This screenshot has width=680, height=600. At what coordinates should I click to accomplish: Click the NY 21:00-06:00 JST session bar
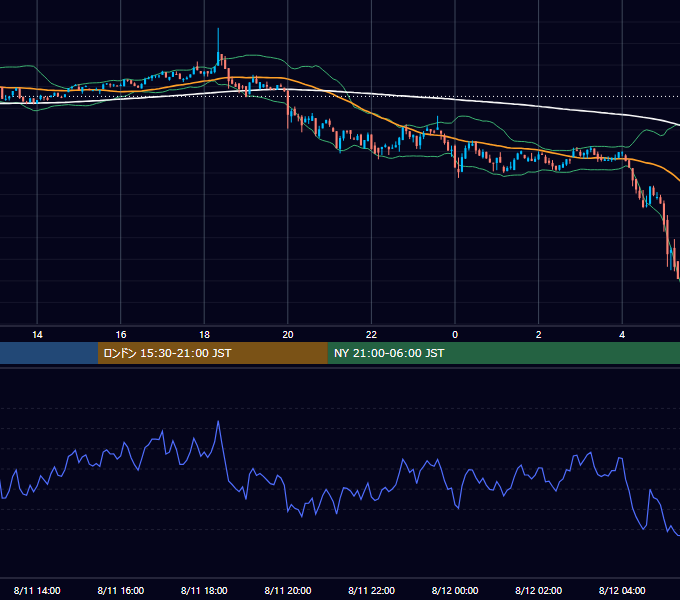(x=503, y=353)
